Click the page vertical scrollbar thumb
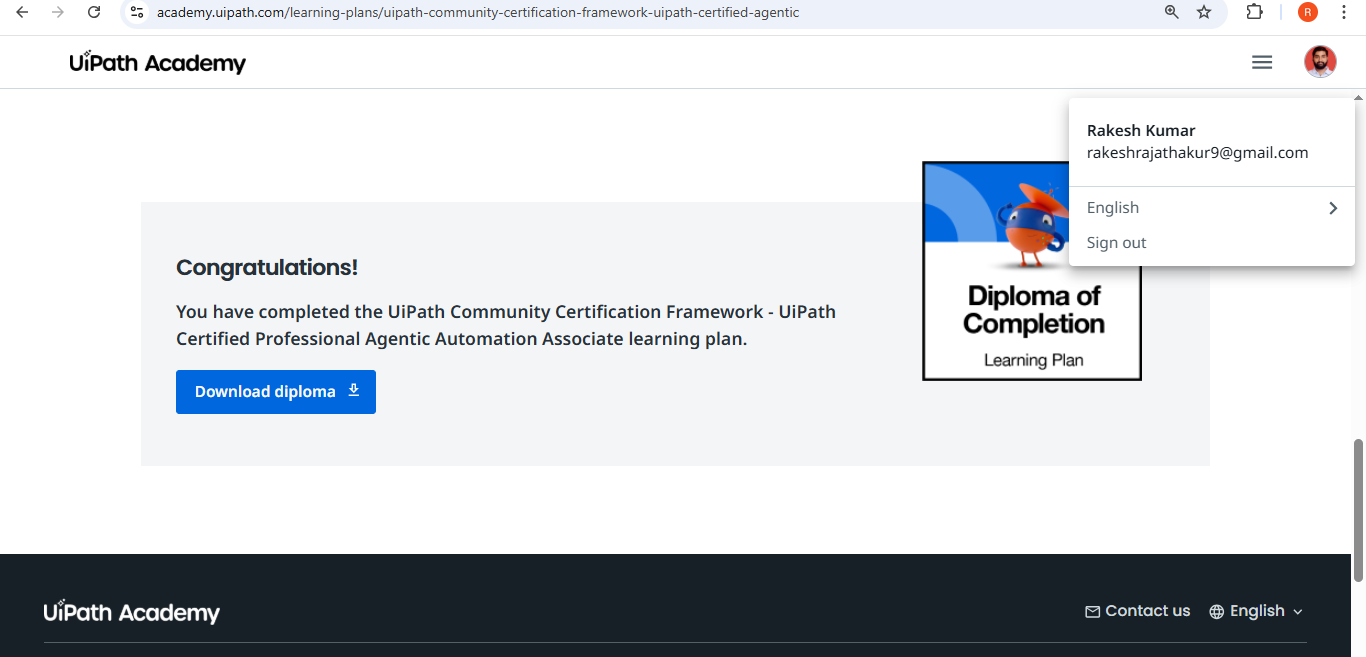This screenshot has height=657, width=1366. [x=1358, y=510]
